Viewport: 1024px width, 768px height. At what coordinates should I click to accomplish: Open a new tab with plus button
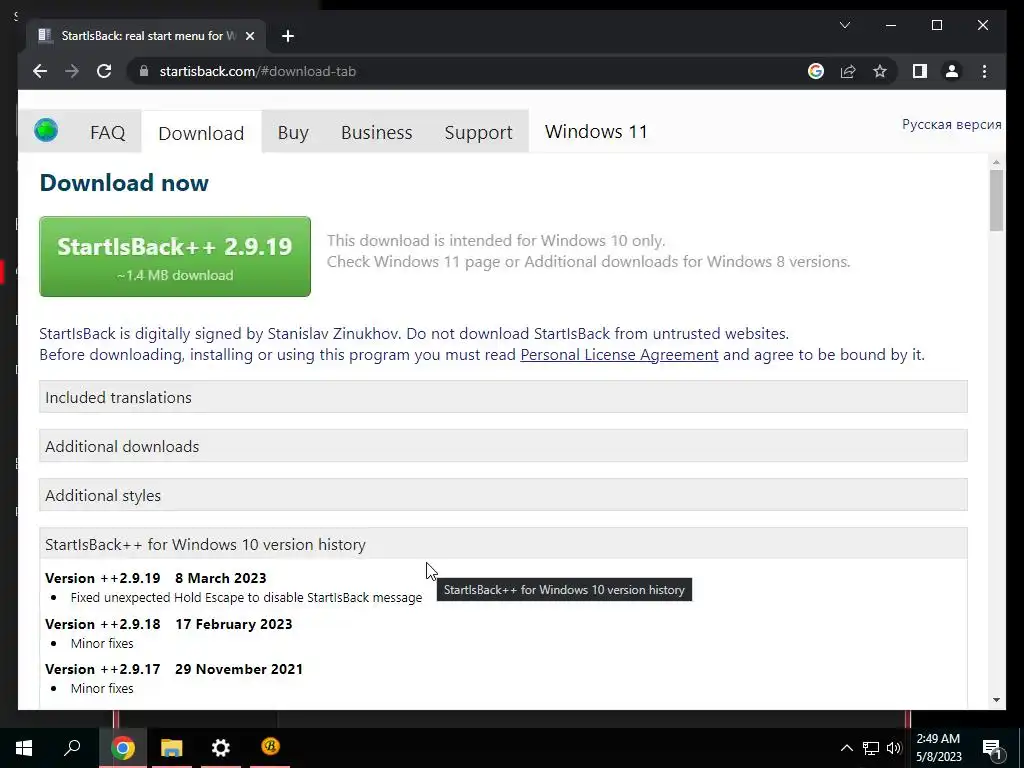288,36
